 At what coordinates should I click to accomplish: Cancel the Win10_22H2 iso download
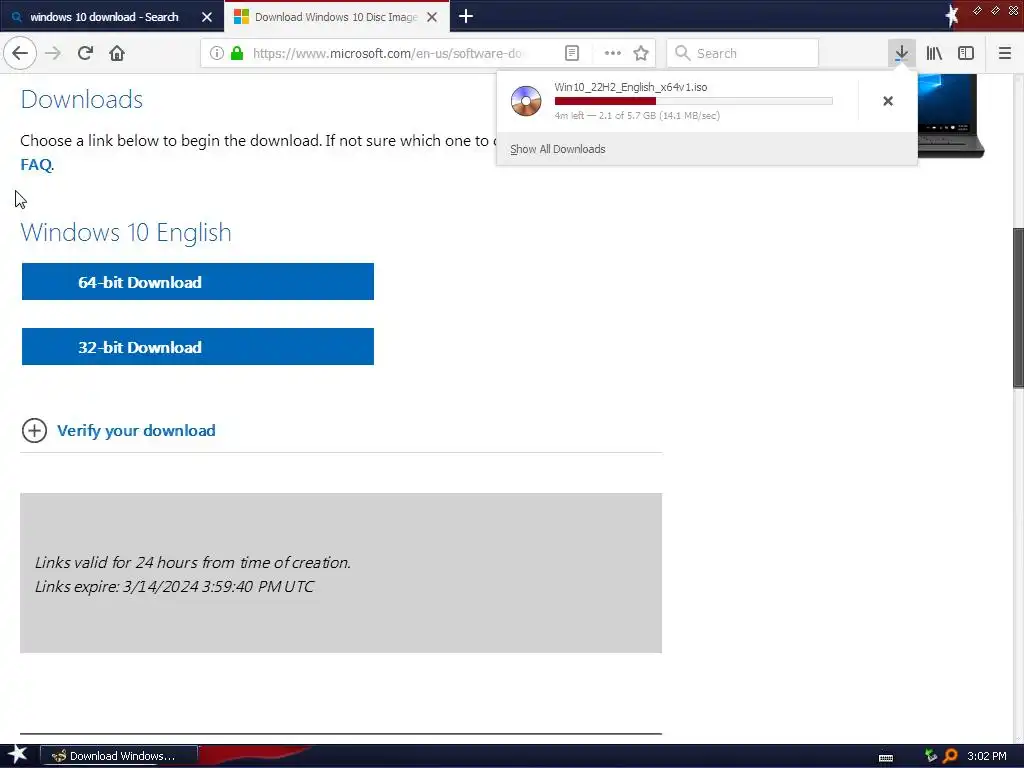click(x=888, y=101)
